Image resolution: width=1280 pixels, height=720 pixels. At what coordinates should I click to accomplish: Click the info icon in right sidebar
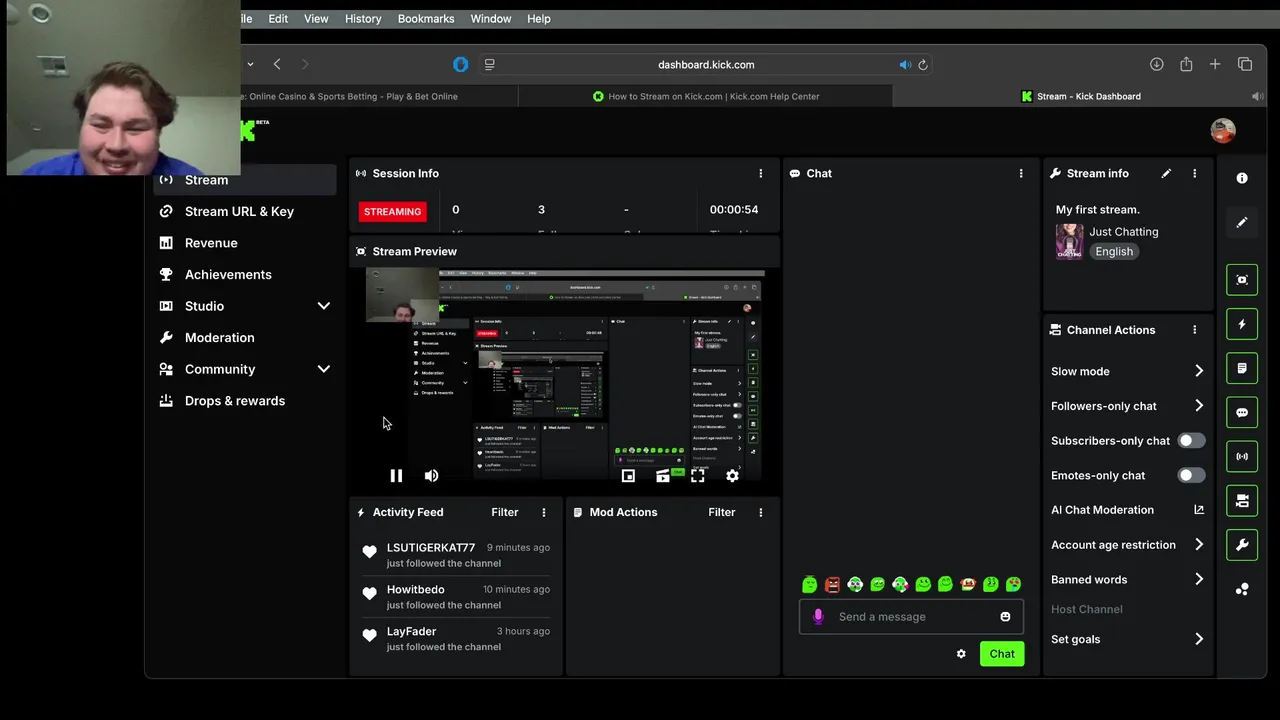click(1242, 178)
